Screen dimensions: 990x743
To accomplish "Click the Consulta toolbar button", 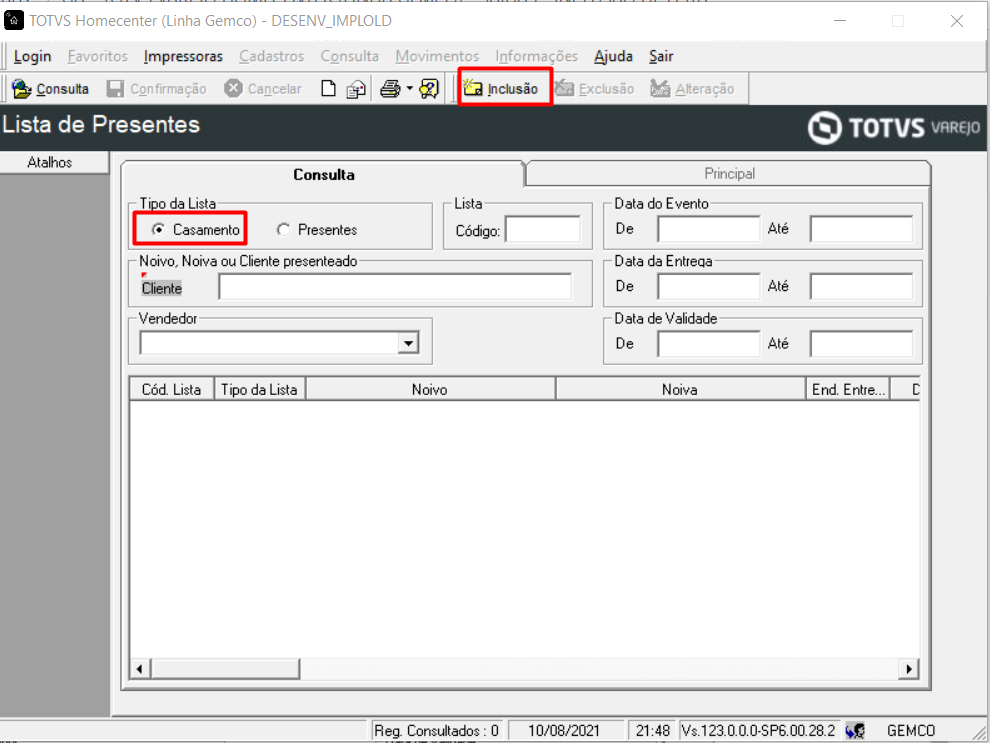I will pyautogui.click(x=51, y=89).
